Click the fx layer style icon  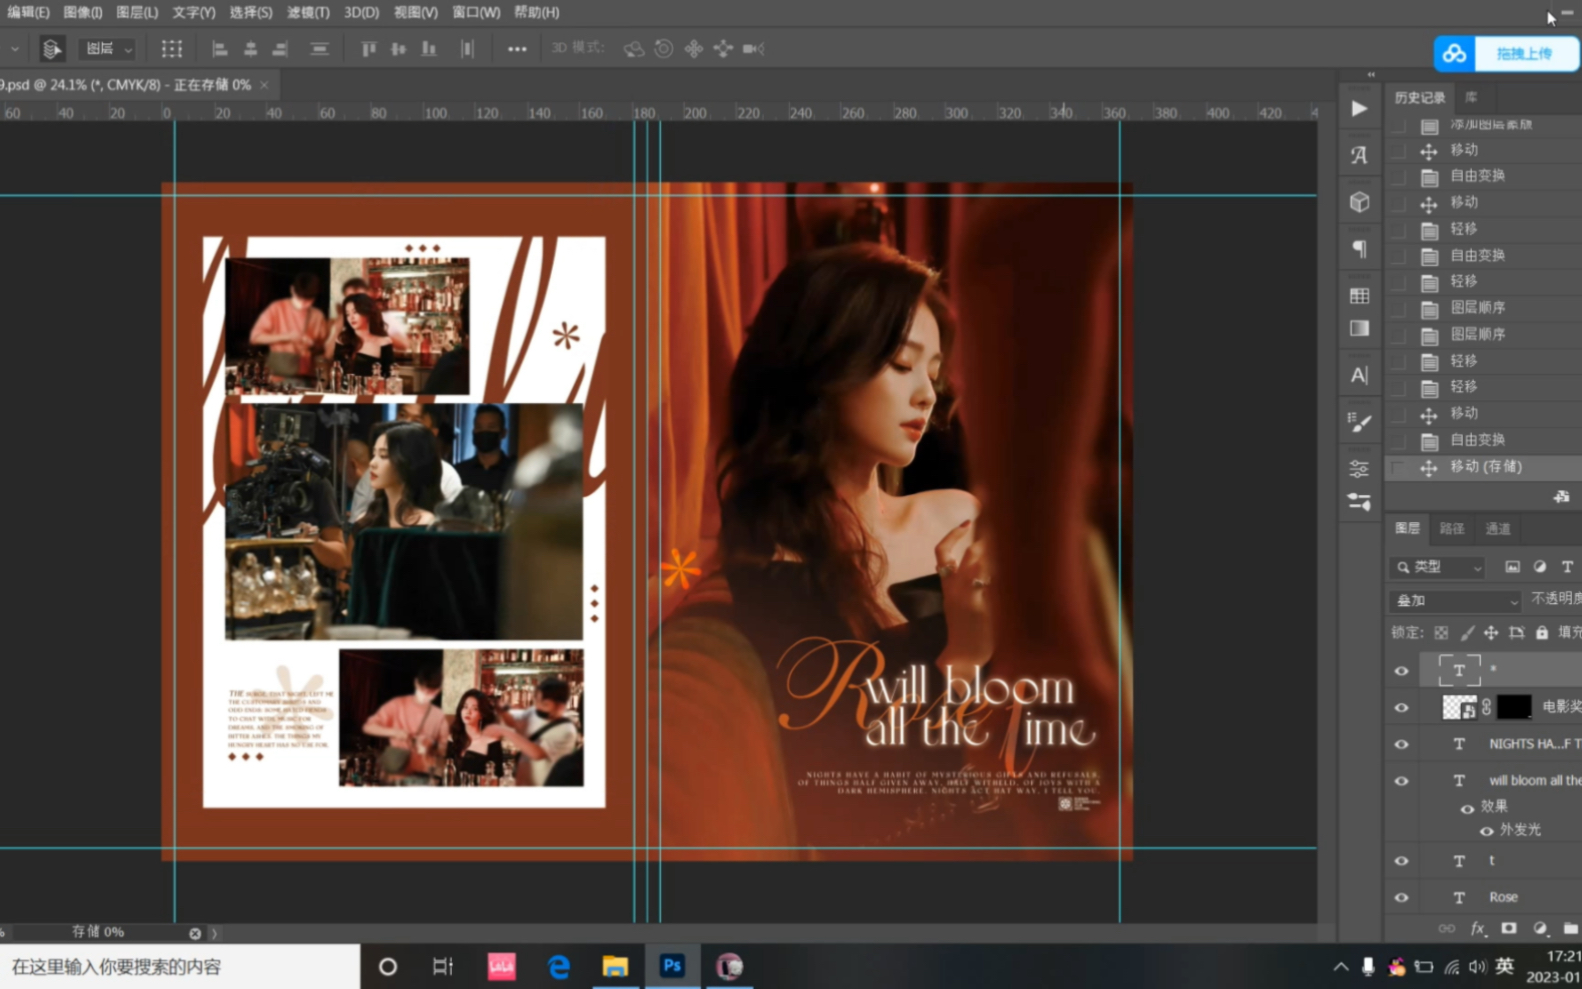1478,929
